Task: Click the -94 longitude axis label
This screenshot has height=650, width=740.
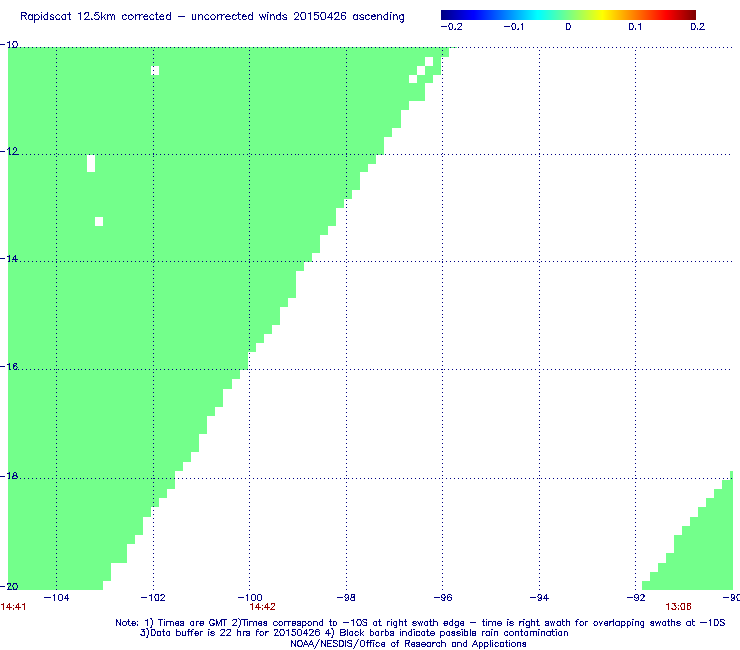Action: tap(539, 598)
